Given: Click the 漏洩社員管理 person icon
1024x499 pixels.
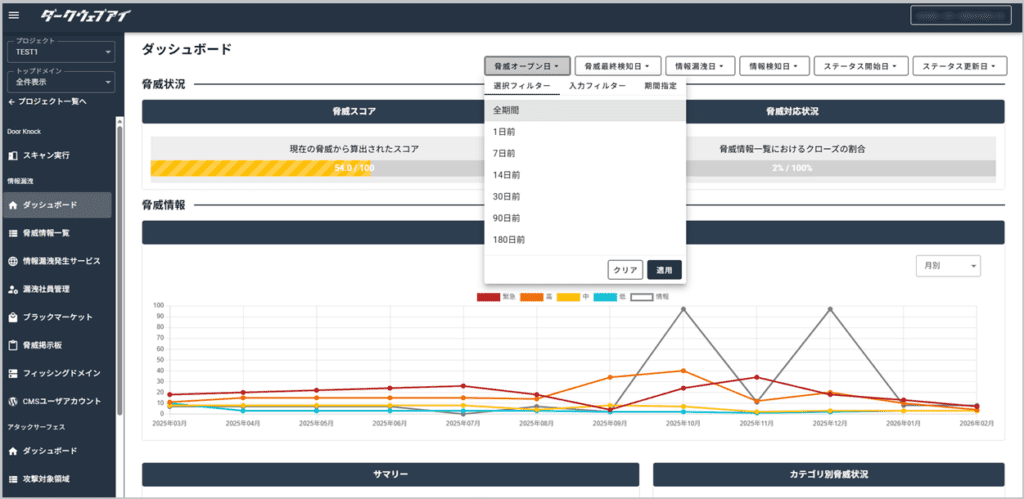Looking at the screenshot, I should click(x=13, y=289).
